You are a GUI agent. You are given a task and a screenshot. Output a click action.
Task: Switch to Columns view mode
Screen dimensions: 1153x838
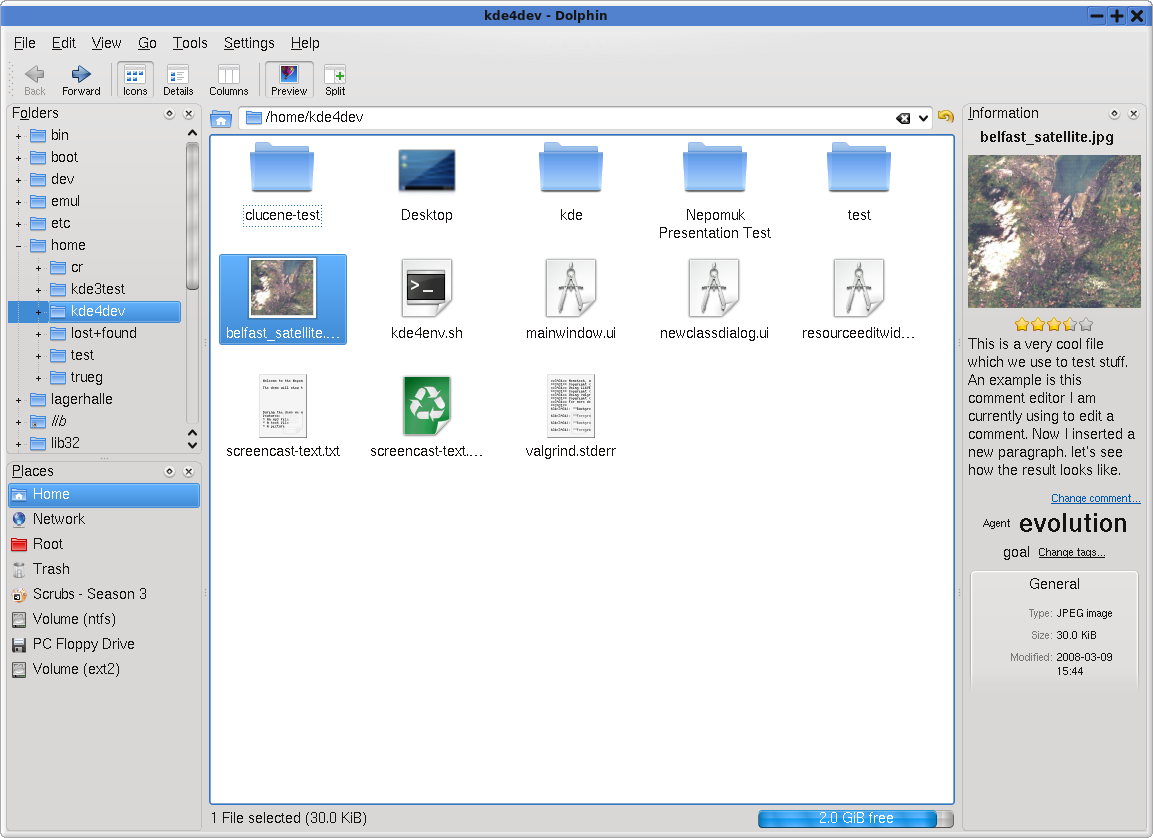[228, 75]
